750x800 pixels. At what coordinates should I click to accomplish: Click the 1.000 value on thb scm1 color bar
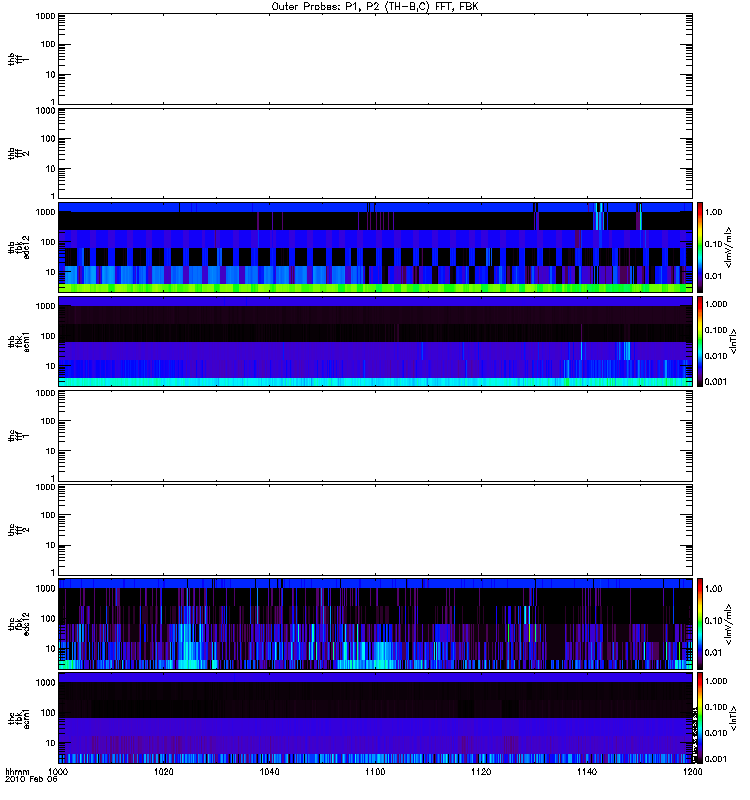(x=716, y=304)
